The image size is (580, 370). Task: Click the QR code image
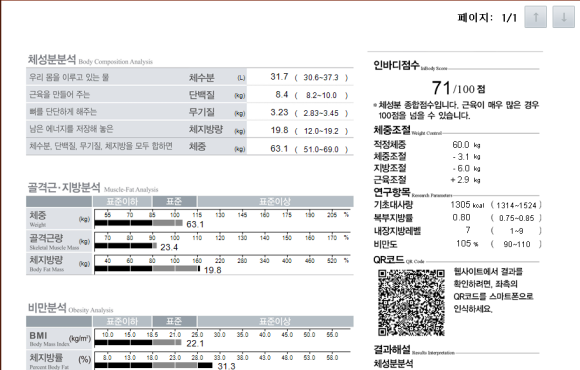point(411,303)
